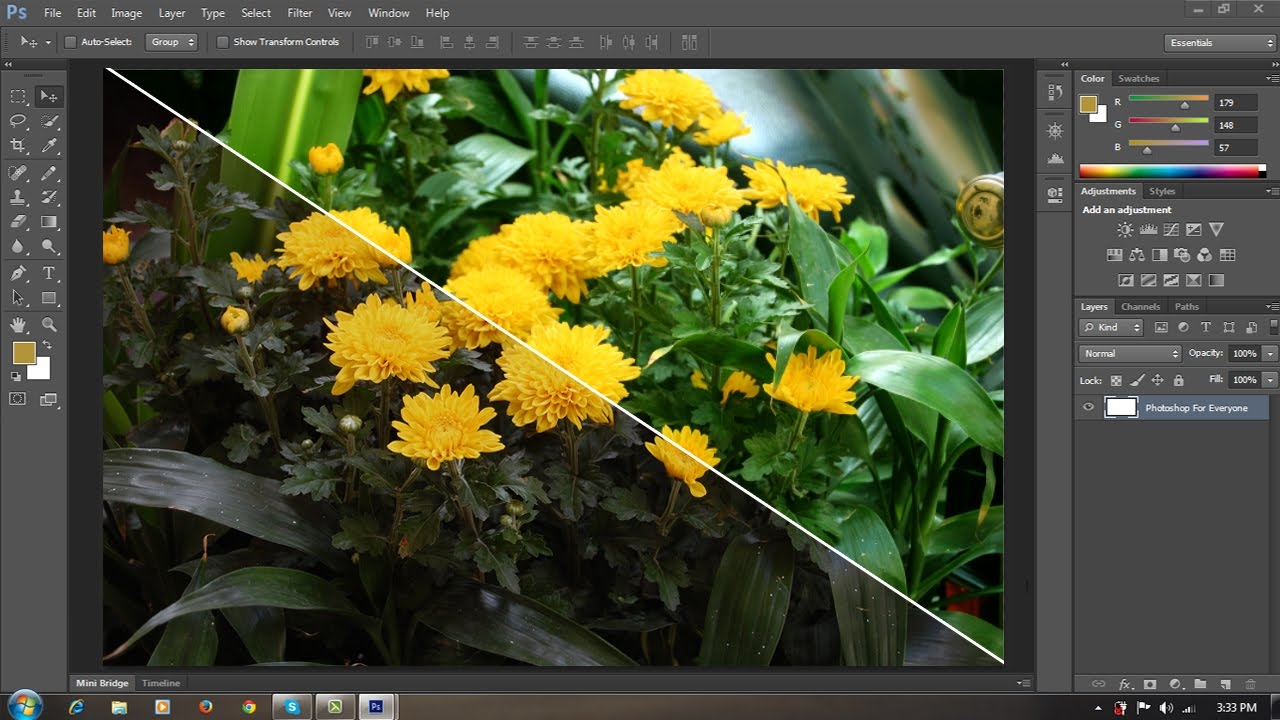This screenshot has height=720, width=1280.
Task: Expand the Group auto-select dropdown
Action: coord(171,42)
